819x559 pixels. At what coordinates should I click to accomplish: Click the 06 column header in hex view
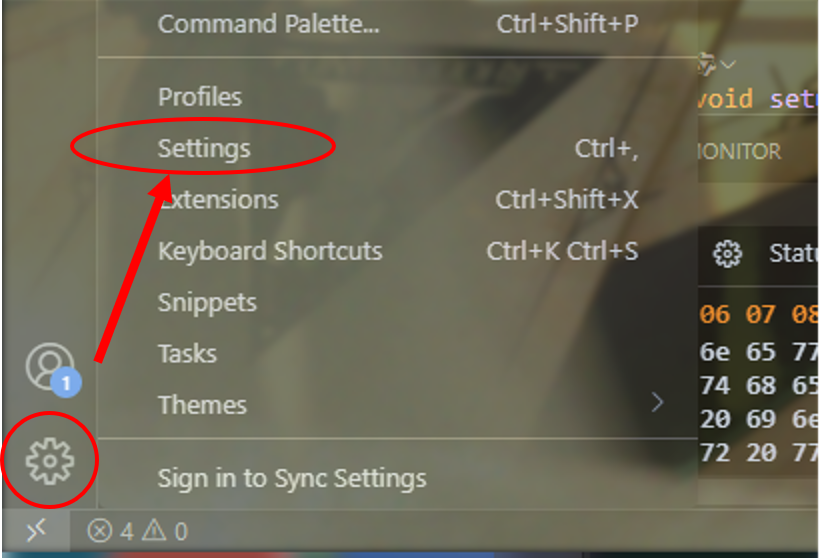(714, 315)
